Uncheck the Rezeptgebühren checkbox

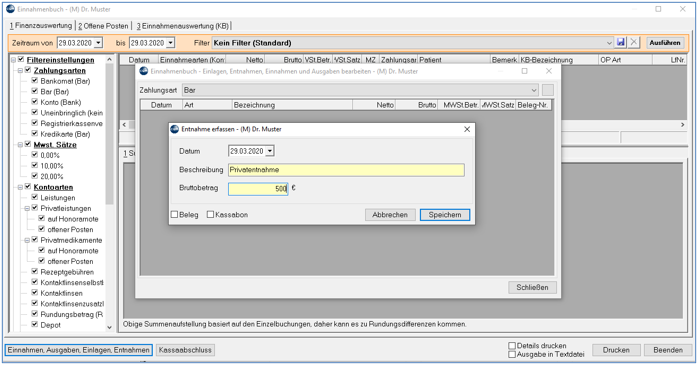point(35,272)
